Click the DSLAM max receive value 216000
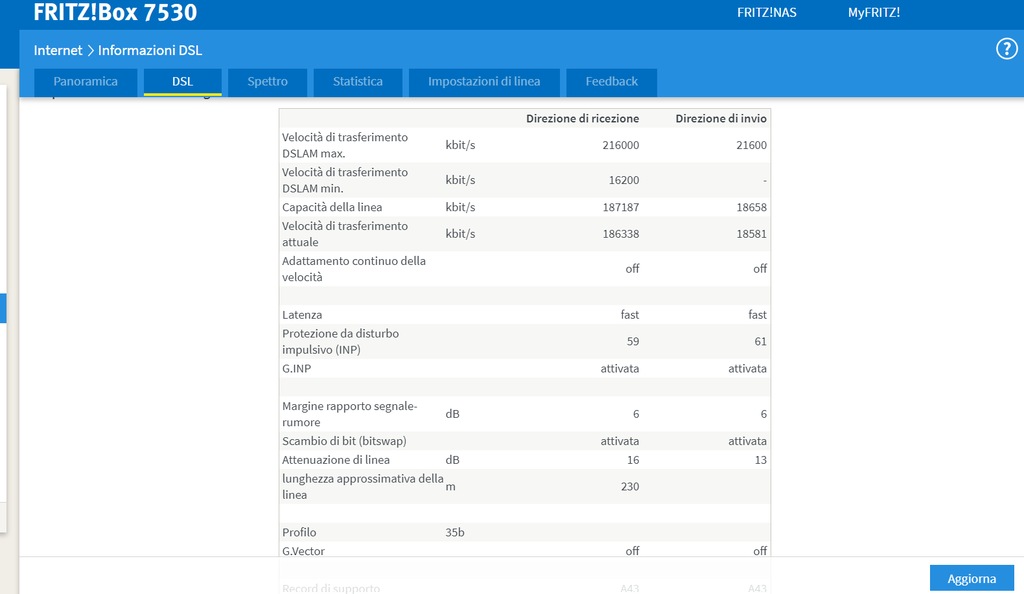This screenshot has height=594, width=1024. coord(620,145)
